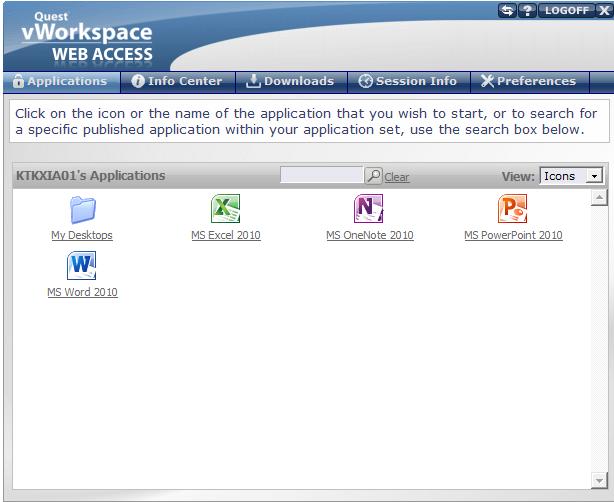Click the magnifying glass search icon
614x502 pixels.
point(374,176)
